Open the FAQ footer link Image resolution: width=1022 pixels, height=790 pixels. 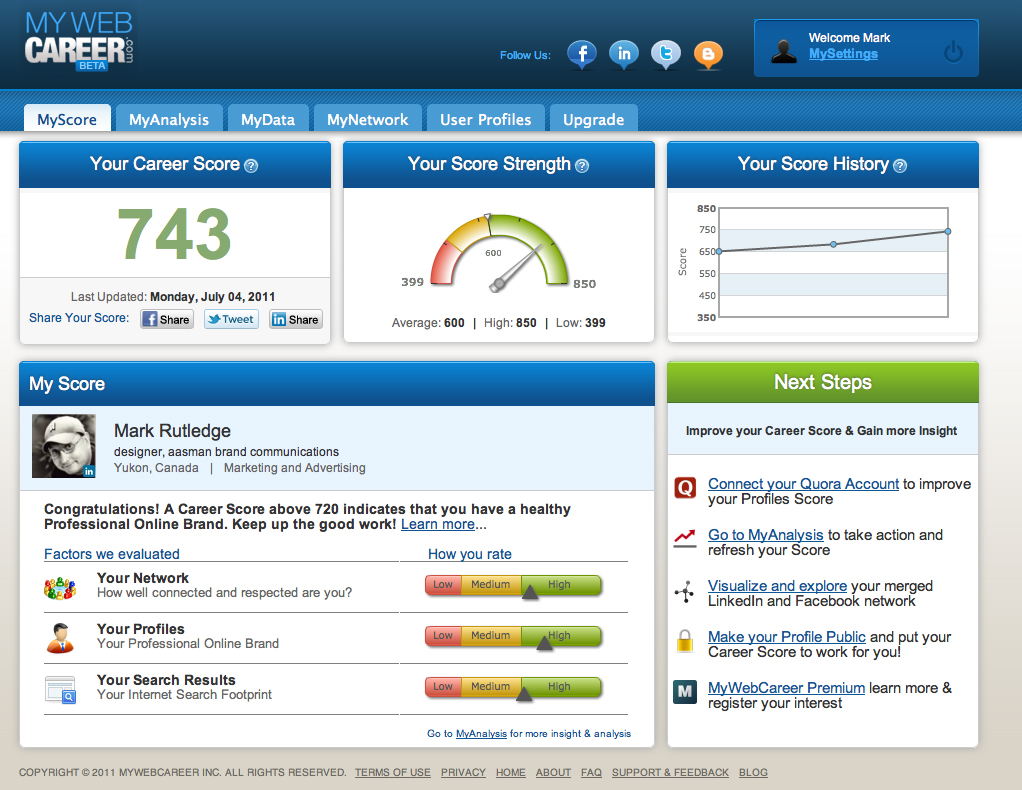pyautogui.click(x=591, y=772)
